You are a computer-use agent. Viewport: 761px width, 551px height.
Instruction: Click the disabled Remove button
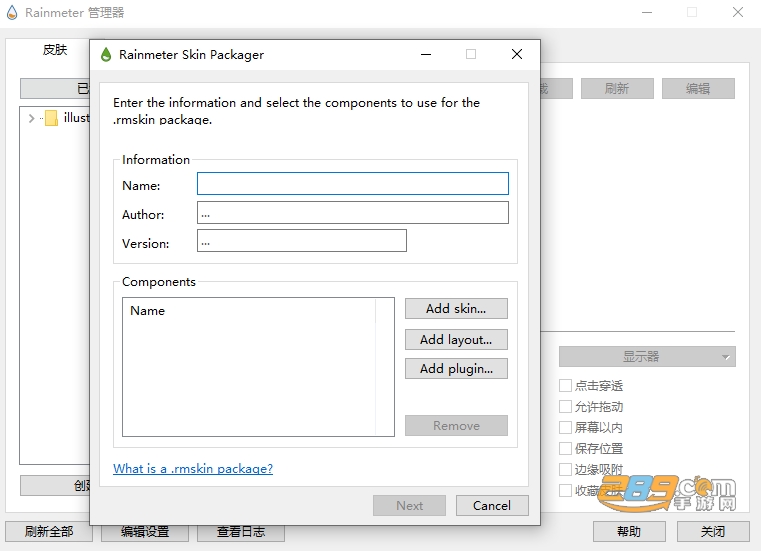[456, 425]
